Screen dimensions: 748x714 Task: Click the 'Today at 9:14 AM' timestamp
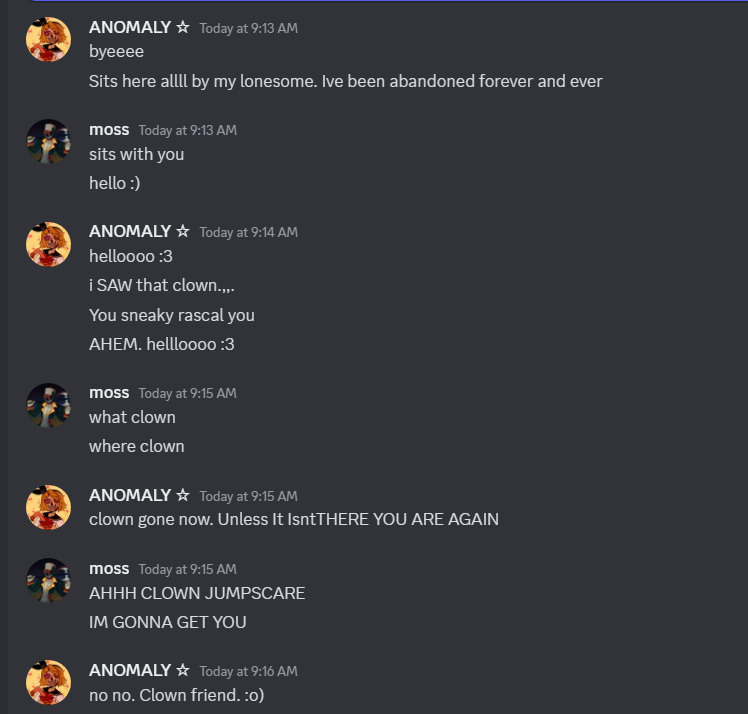pyautogui.click(x=249, y=232)
